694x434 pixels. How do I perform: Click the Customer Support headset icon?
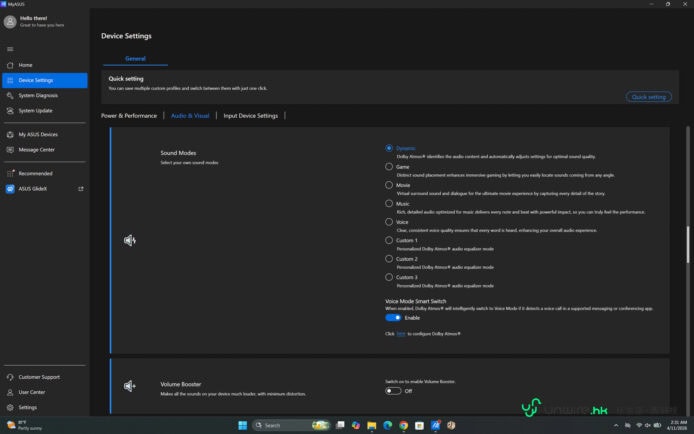tap(10, 377)
